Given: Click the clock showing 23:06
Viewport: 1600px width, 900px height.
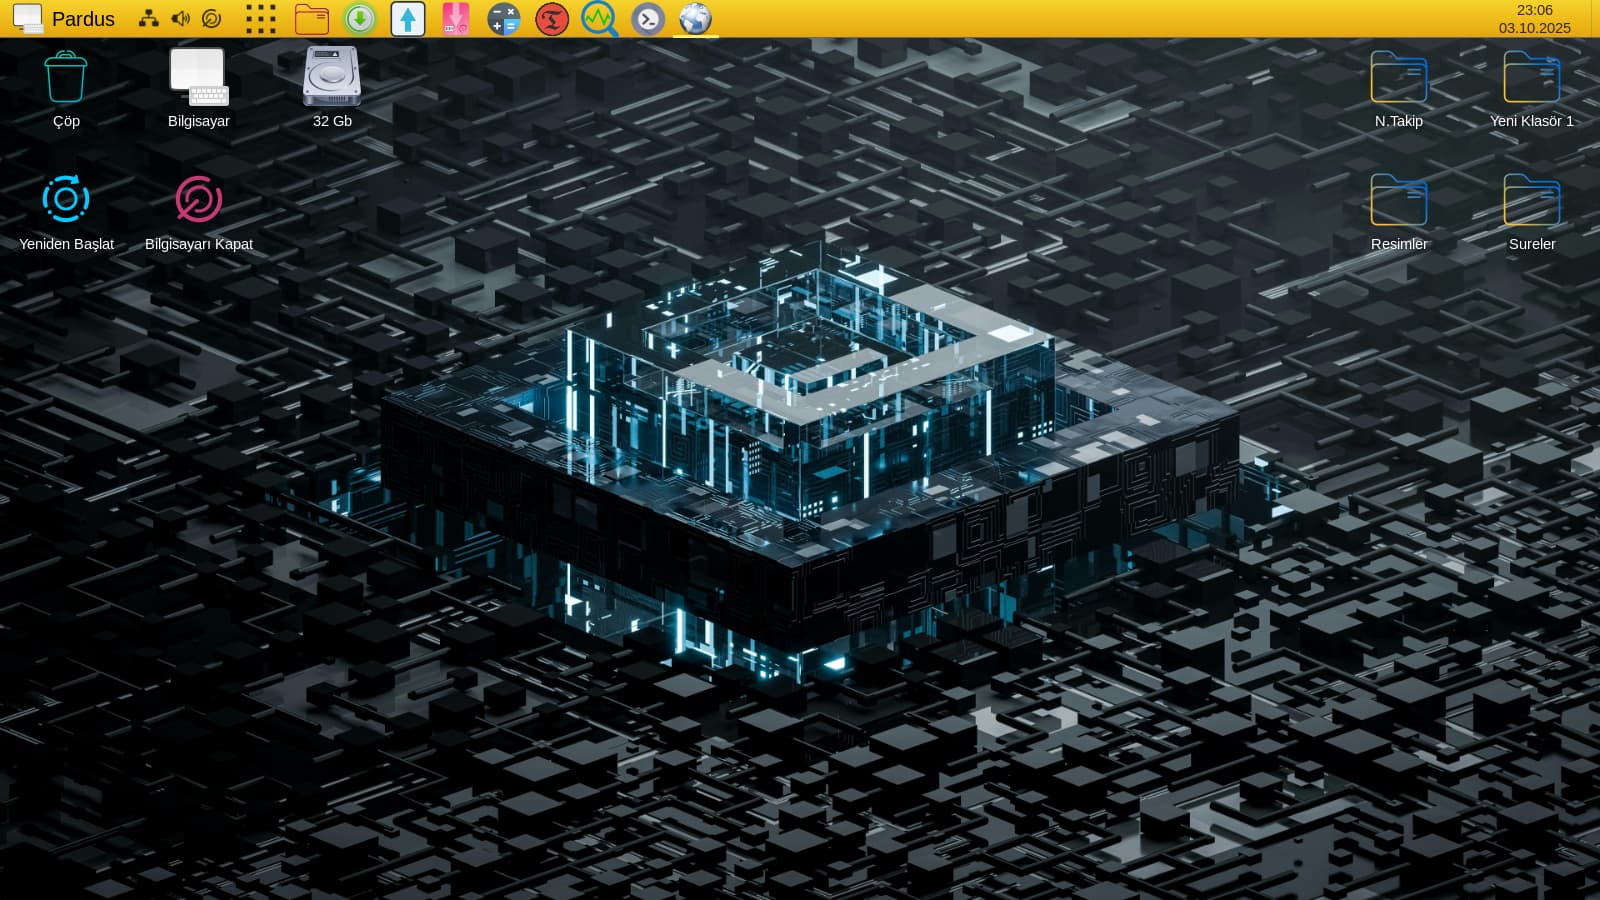Looking at the screenshot, I should pos(1534,11).
